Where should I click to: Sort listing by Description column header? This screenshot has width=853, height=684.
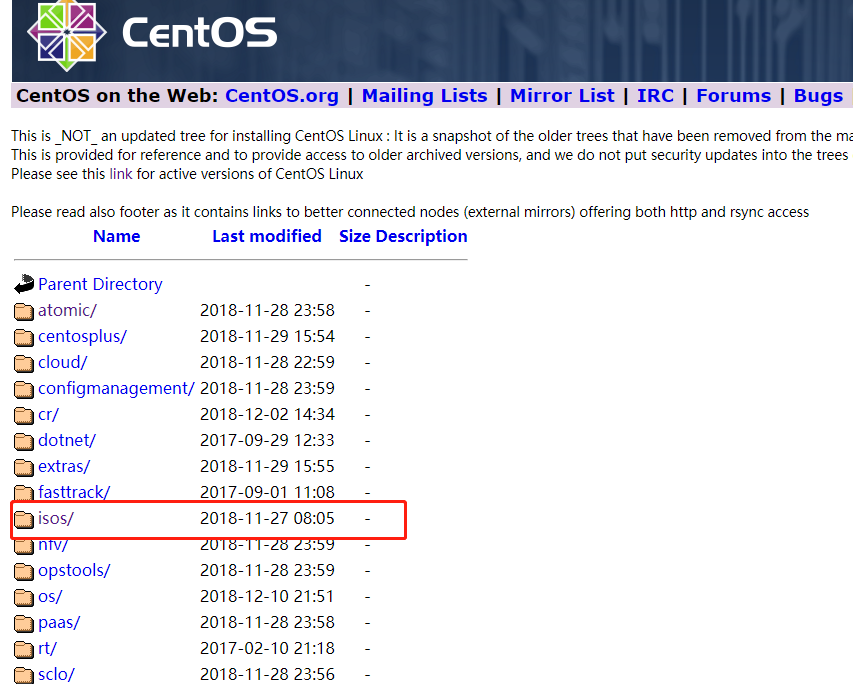(x=421, y=236)
